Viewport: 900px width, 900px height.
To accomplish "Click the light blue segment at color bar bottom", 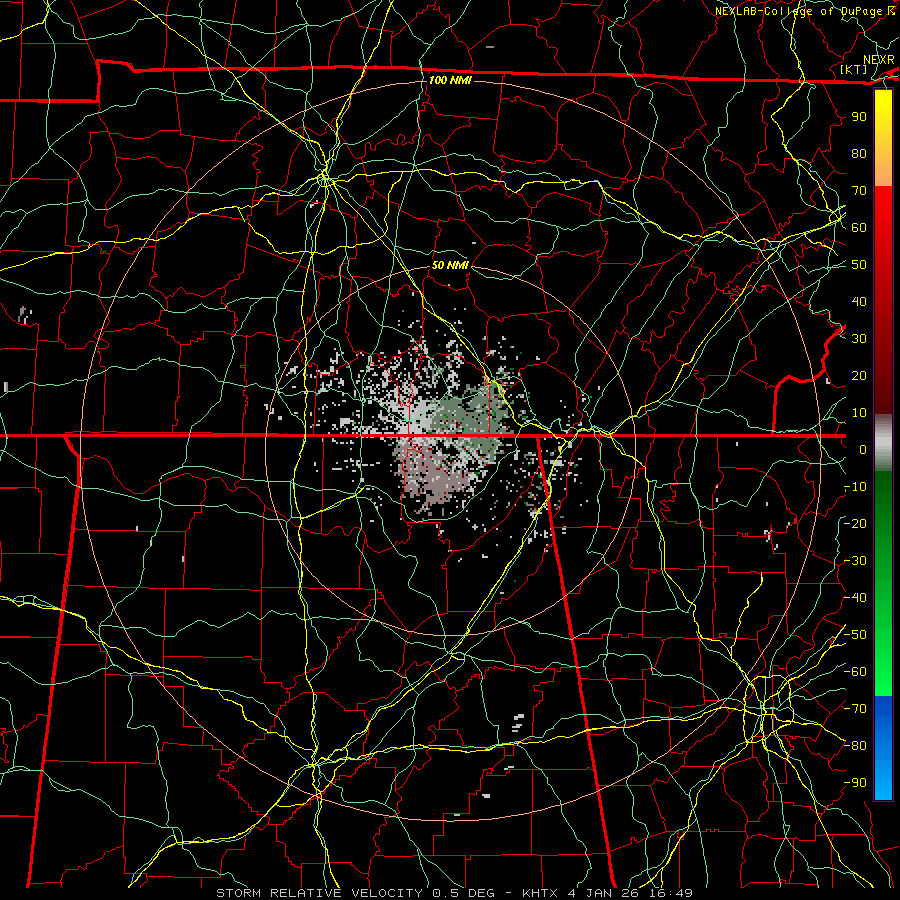I will (x=883, y=781).
